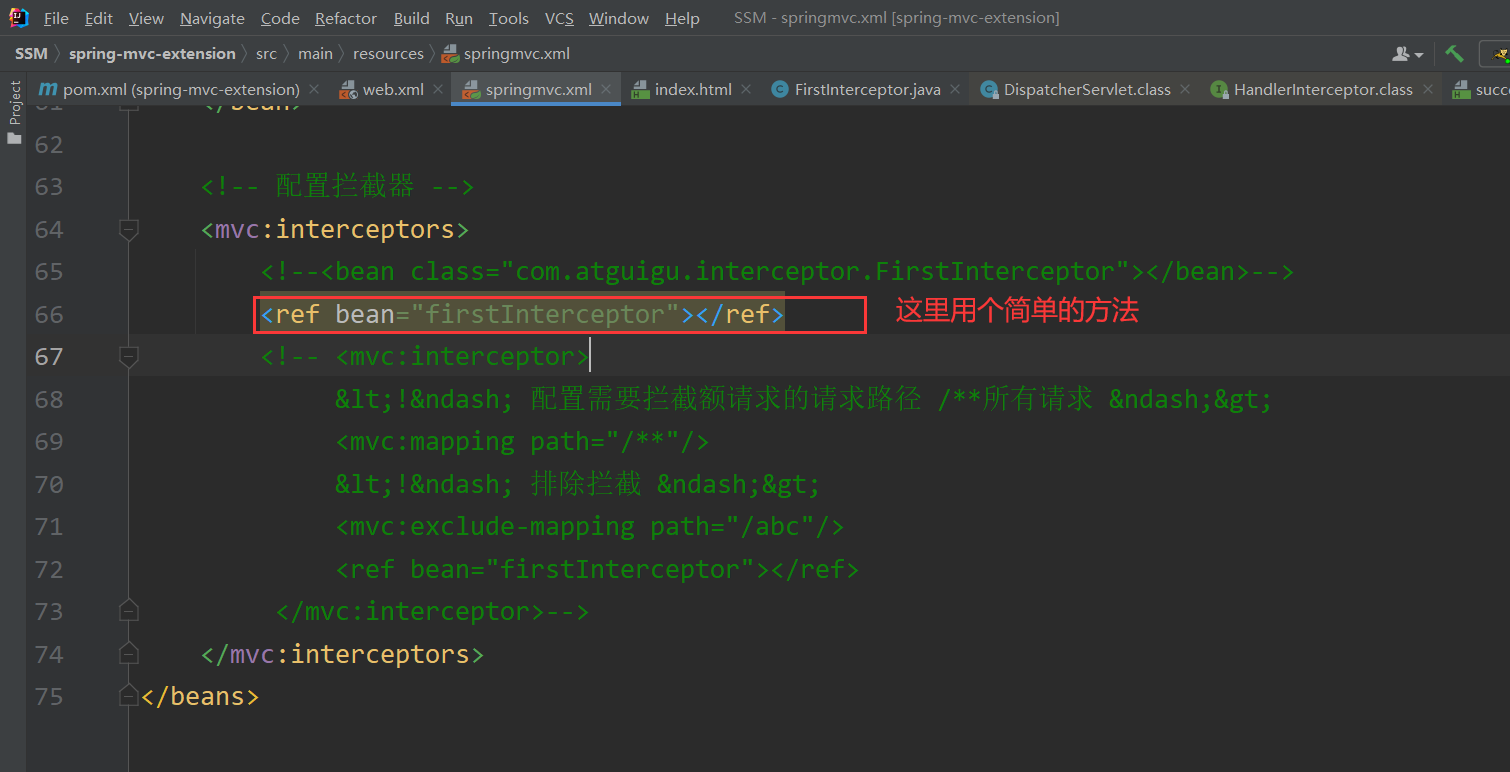Click the src breadcrumb
Image resolution: width=1510 pixels, height=772 pixels.
[266, 54]
